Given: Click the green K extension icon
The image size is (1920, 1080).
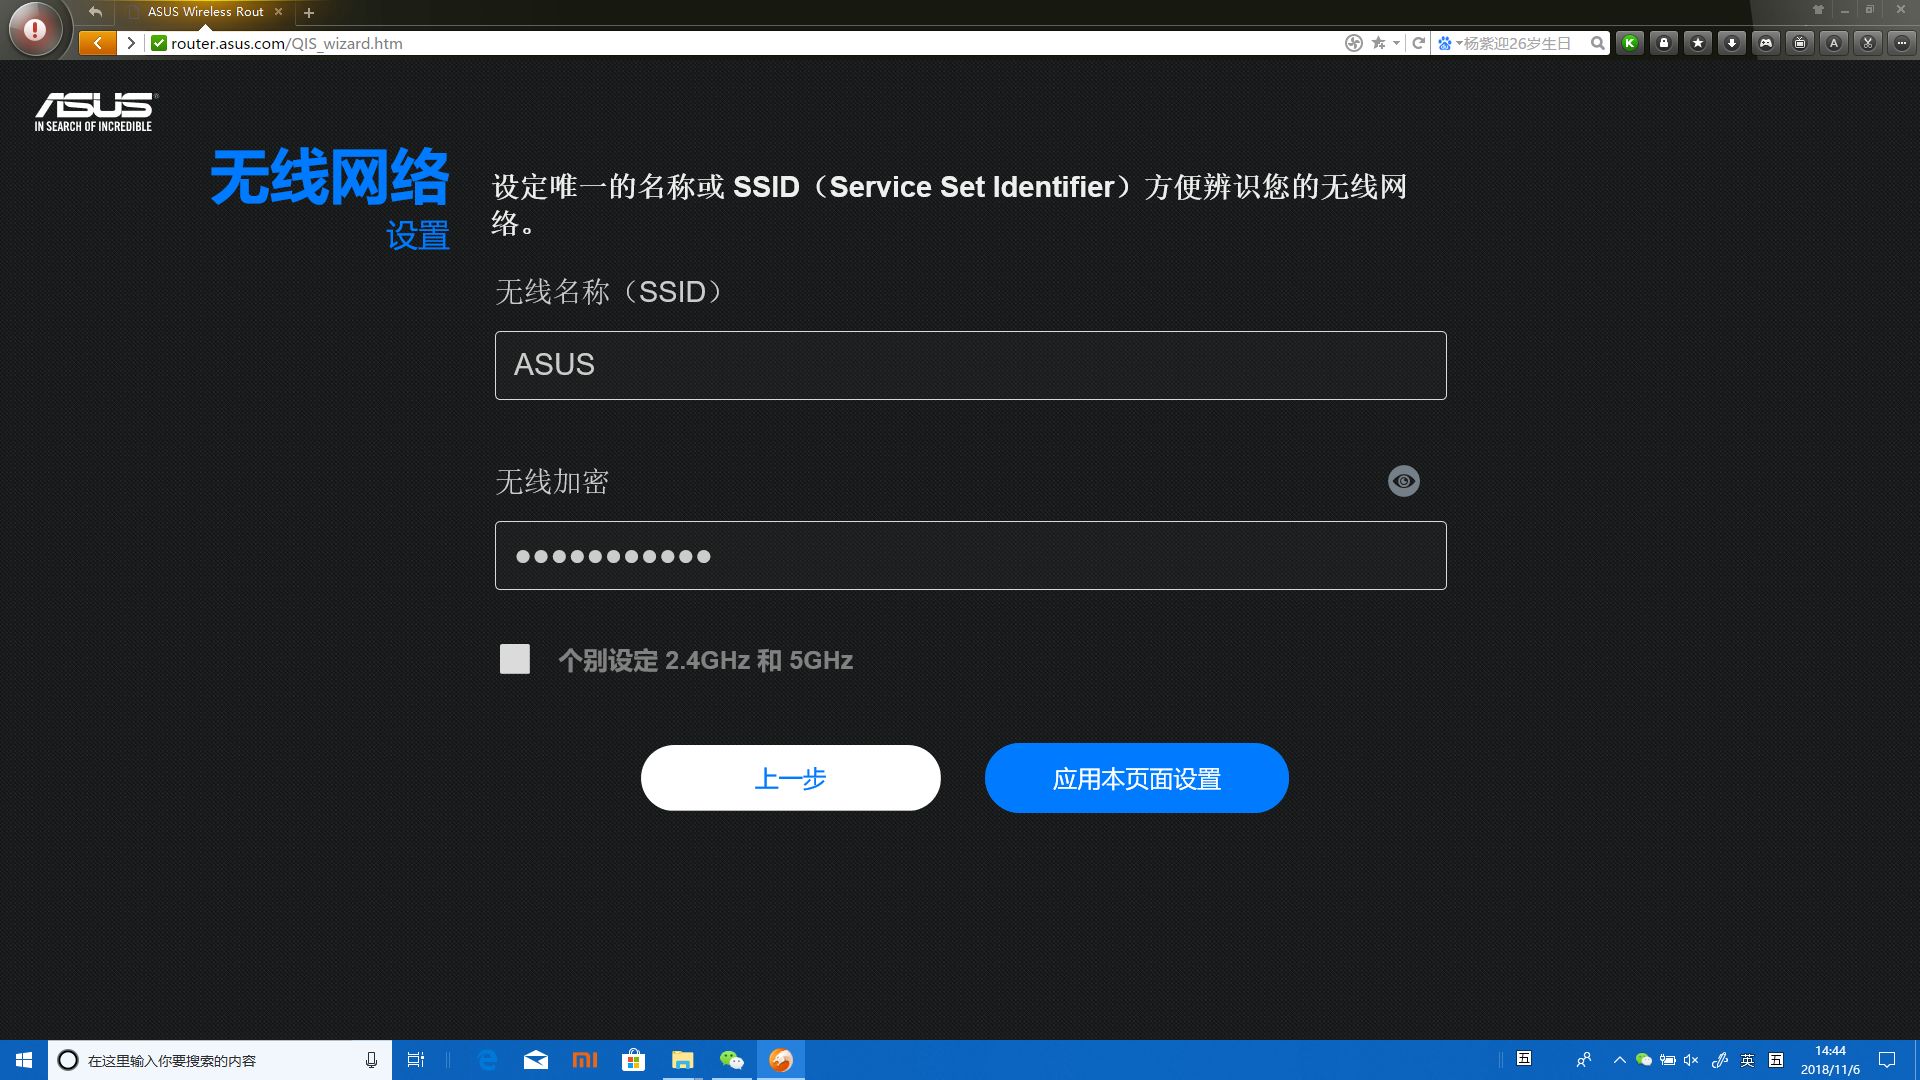Looking at the screenshot, I should coord(1629,43).
